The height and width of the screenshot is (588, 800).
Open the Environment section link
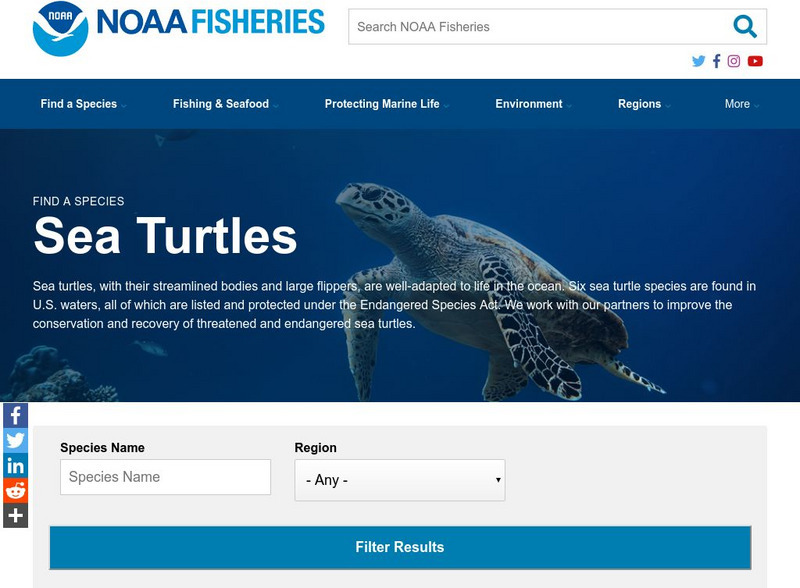click(x=528, y=104)
